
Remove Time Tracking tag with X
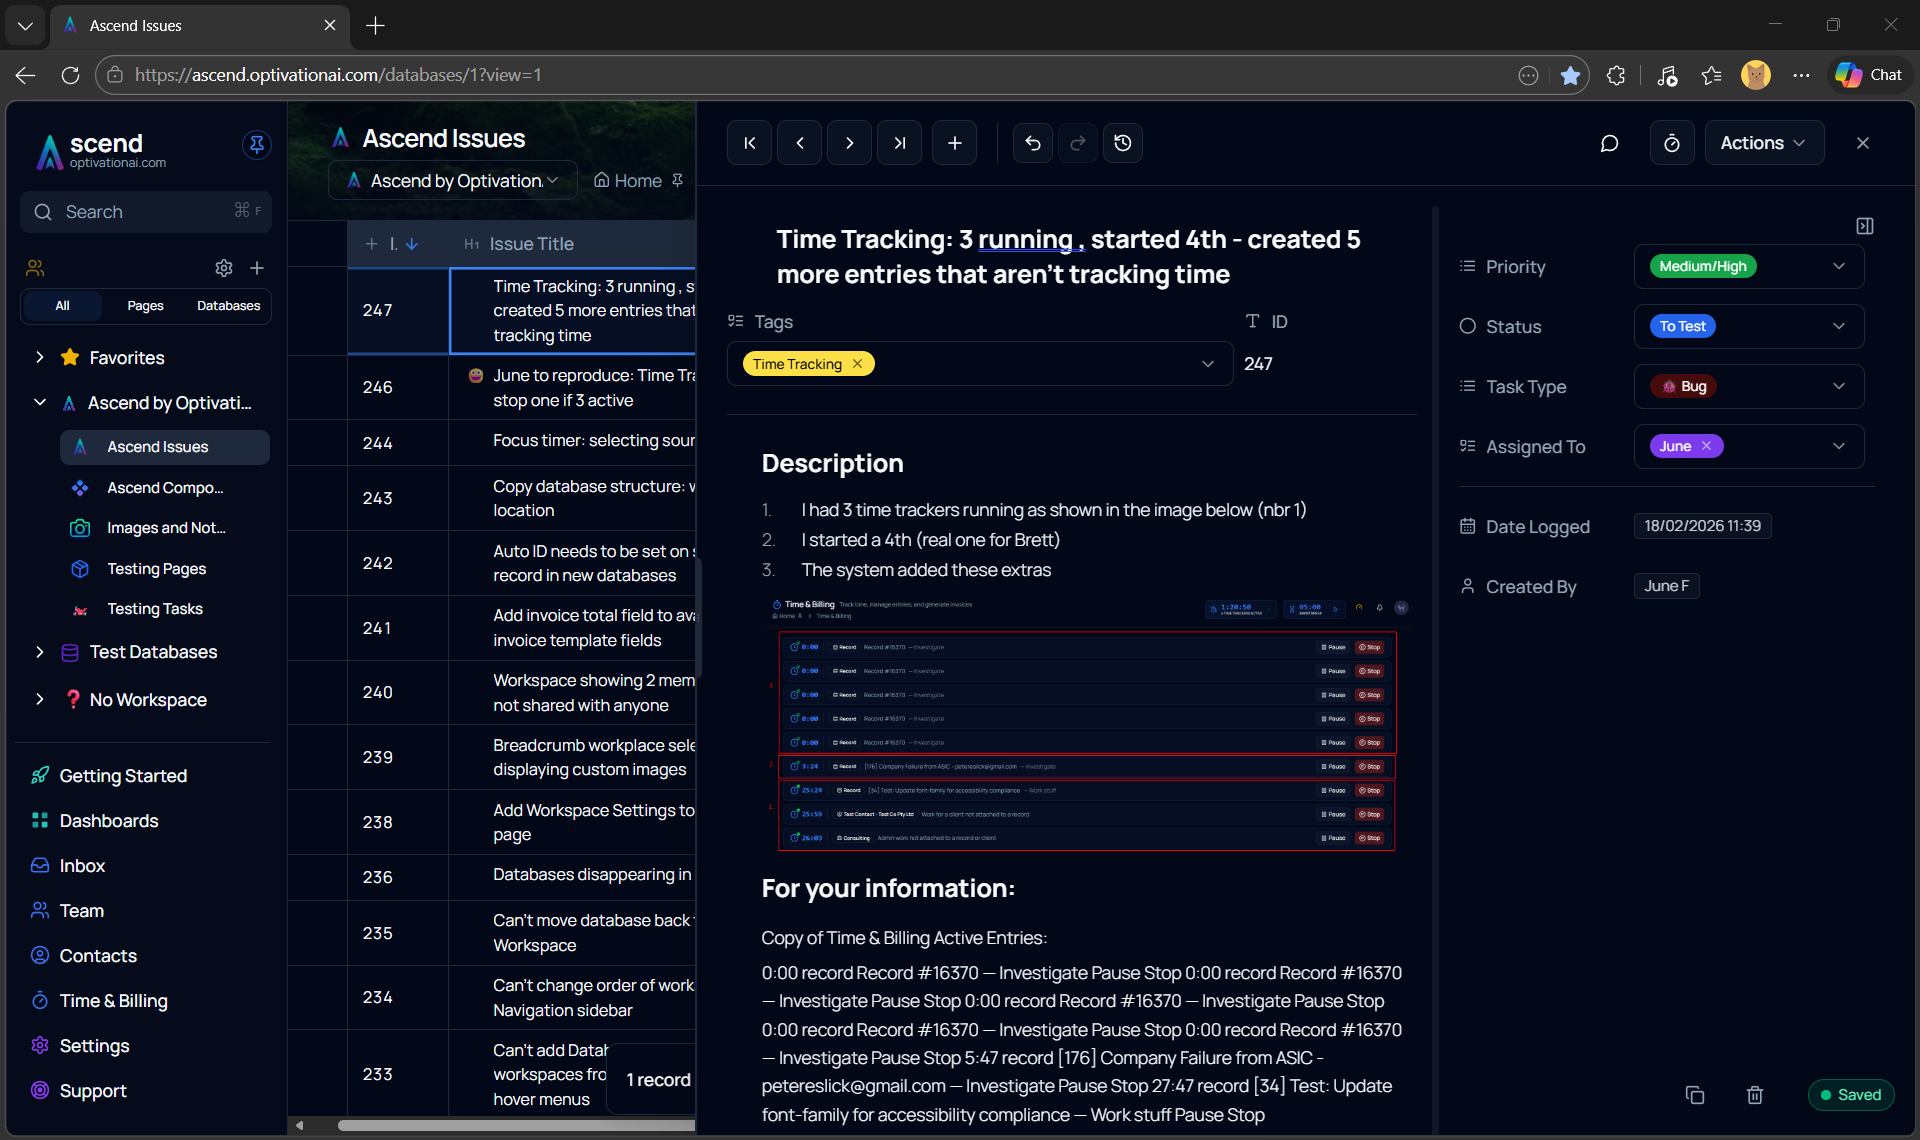(x=857, y=364)
